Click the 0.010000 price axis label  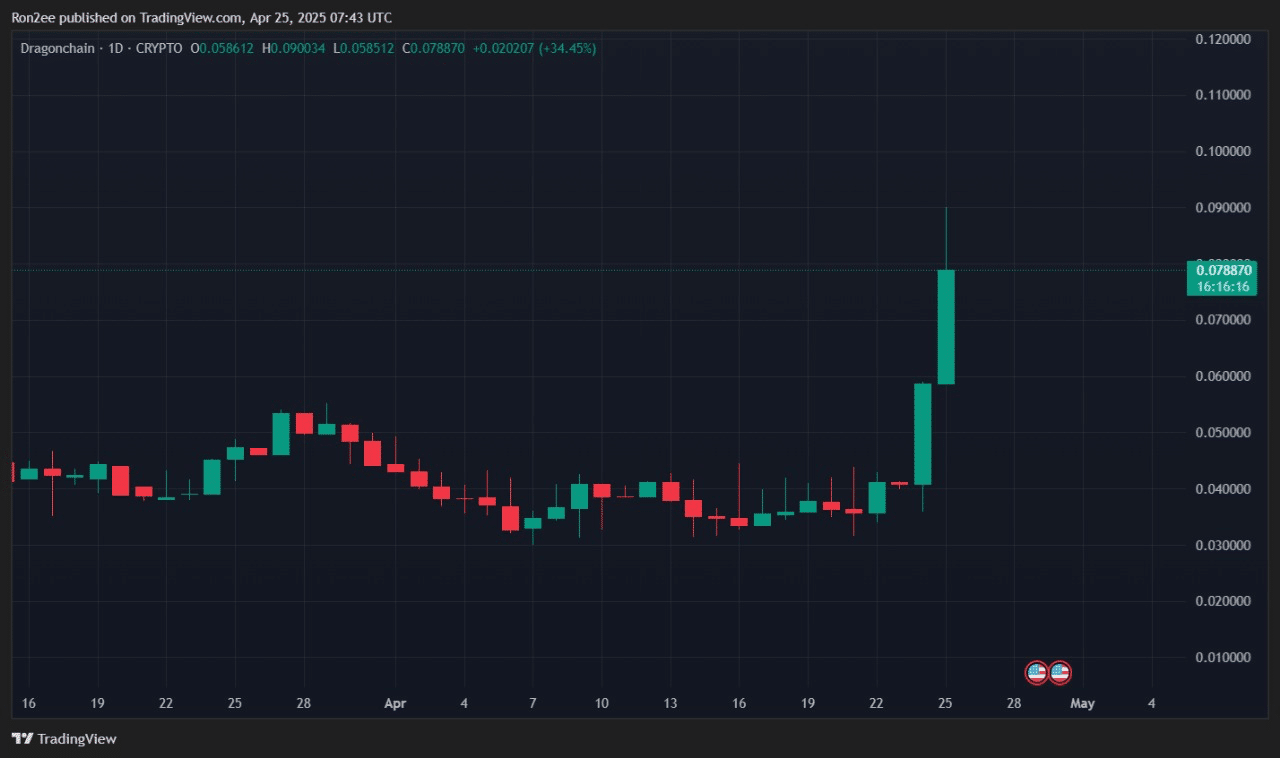1223,658
